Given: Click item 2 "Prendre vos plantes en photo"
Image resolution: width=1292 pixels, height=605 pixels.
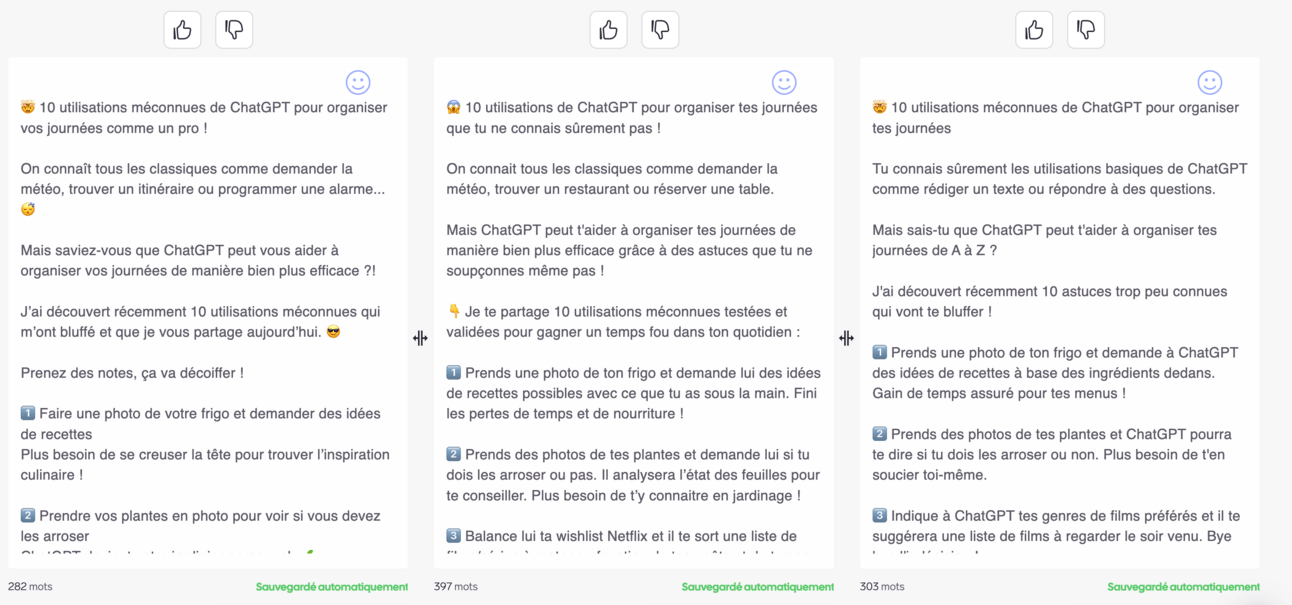Looking at the screenshot, I should click(201, 526).
